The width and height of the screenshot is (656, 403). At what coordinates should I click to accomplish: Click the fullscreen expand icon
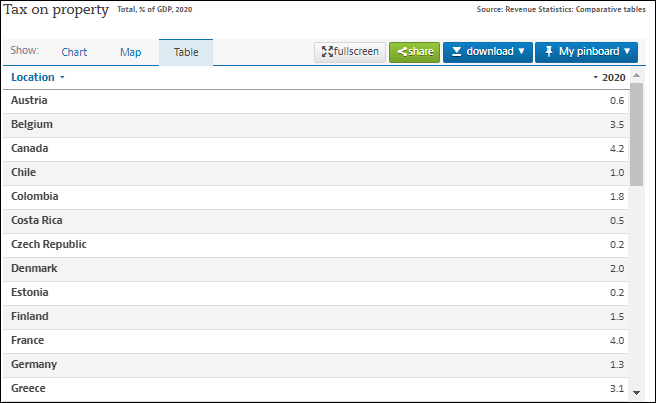click(327, 52)
